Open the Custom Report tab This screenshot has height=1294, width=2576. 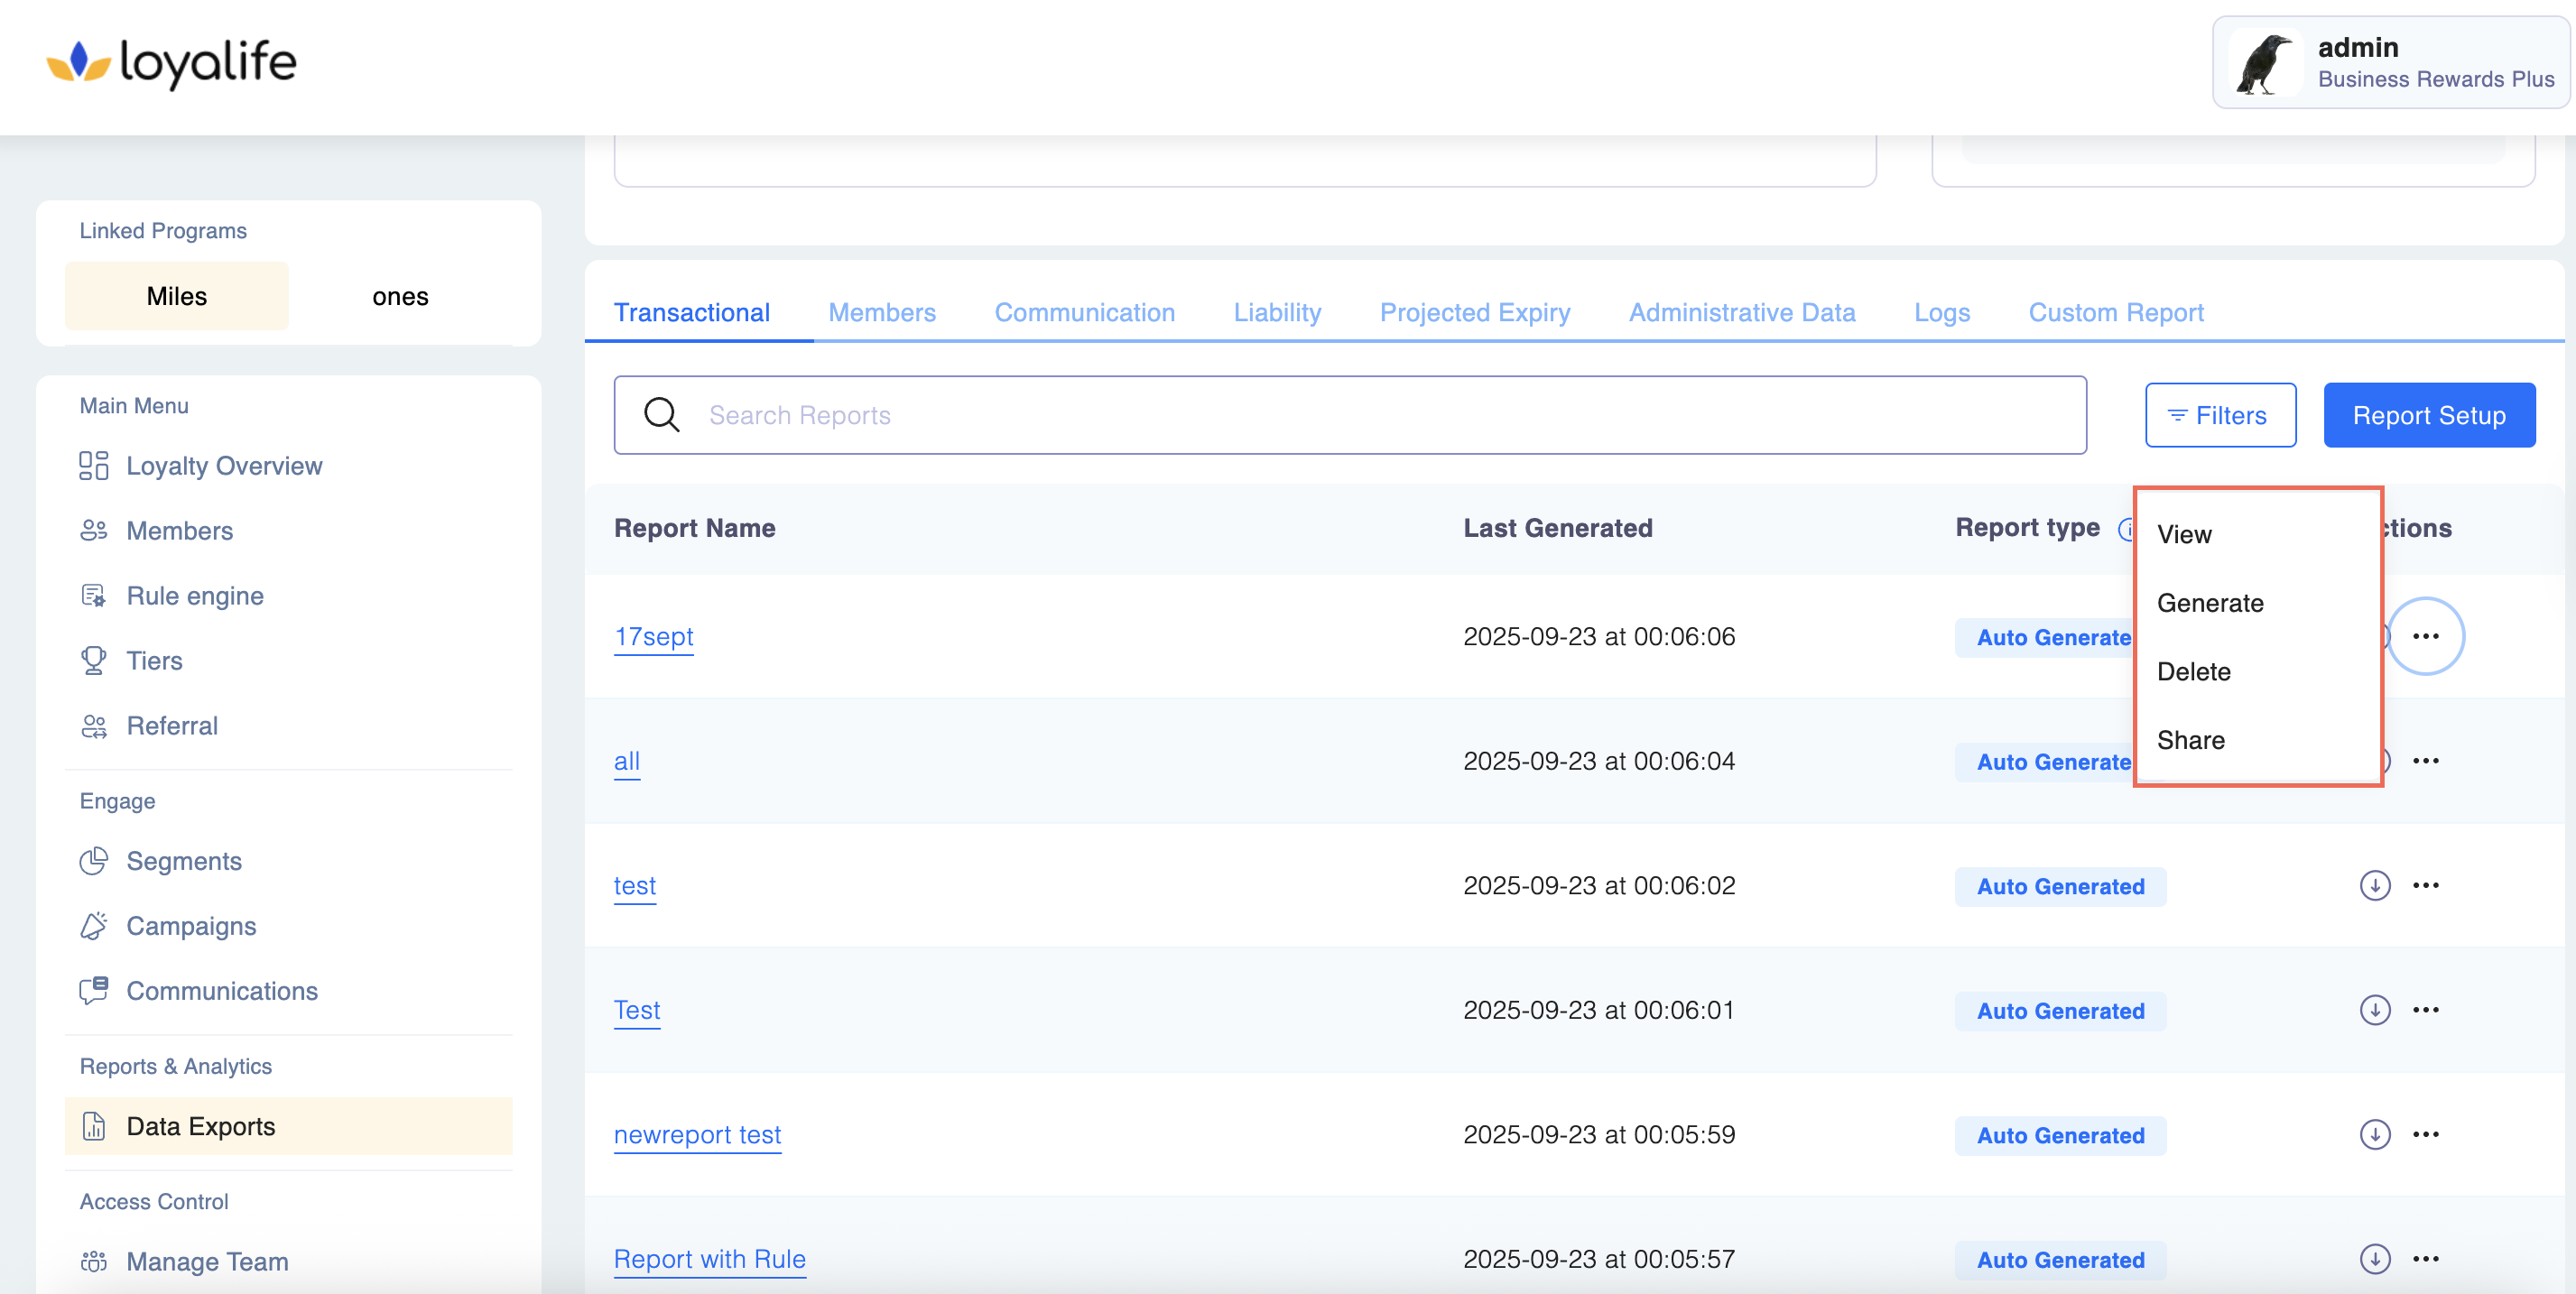[2115, 313]
